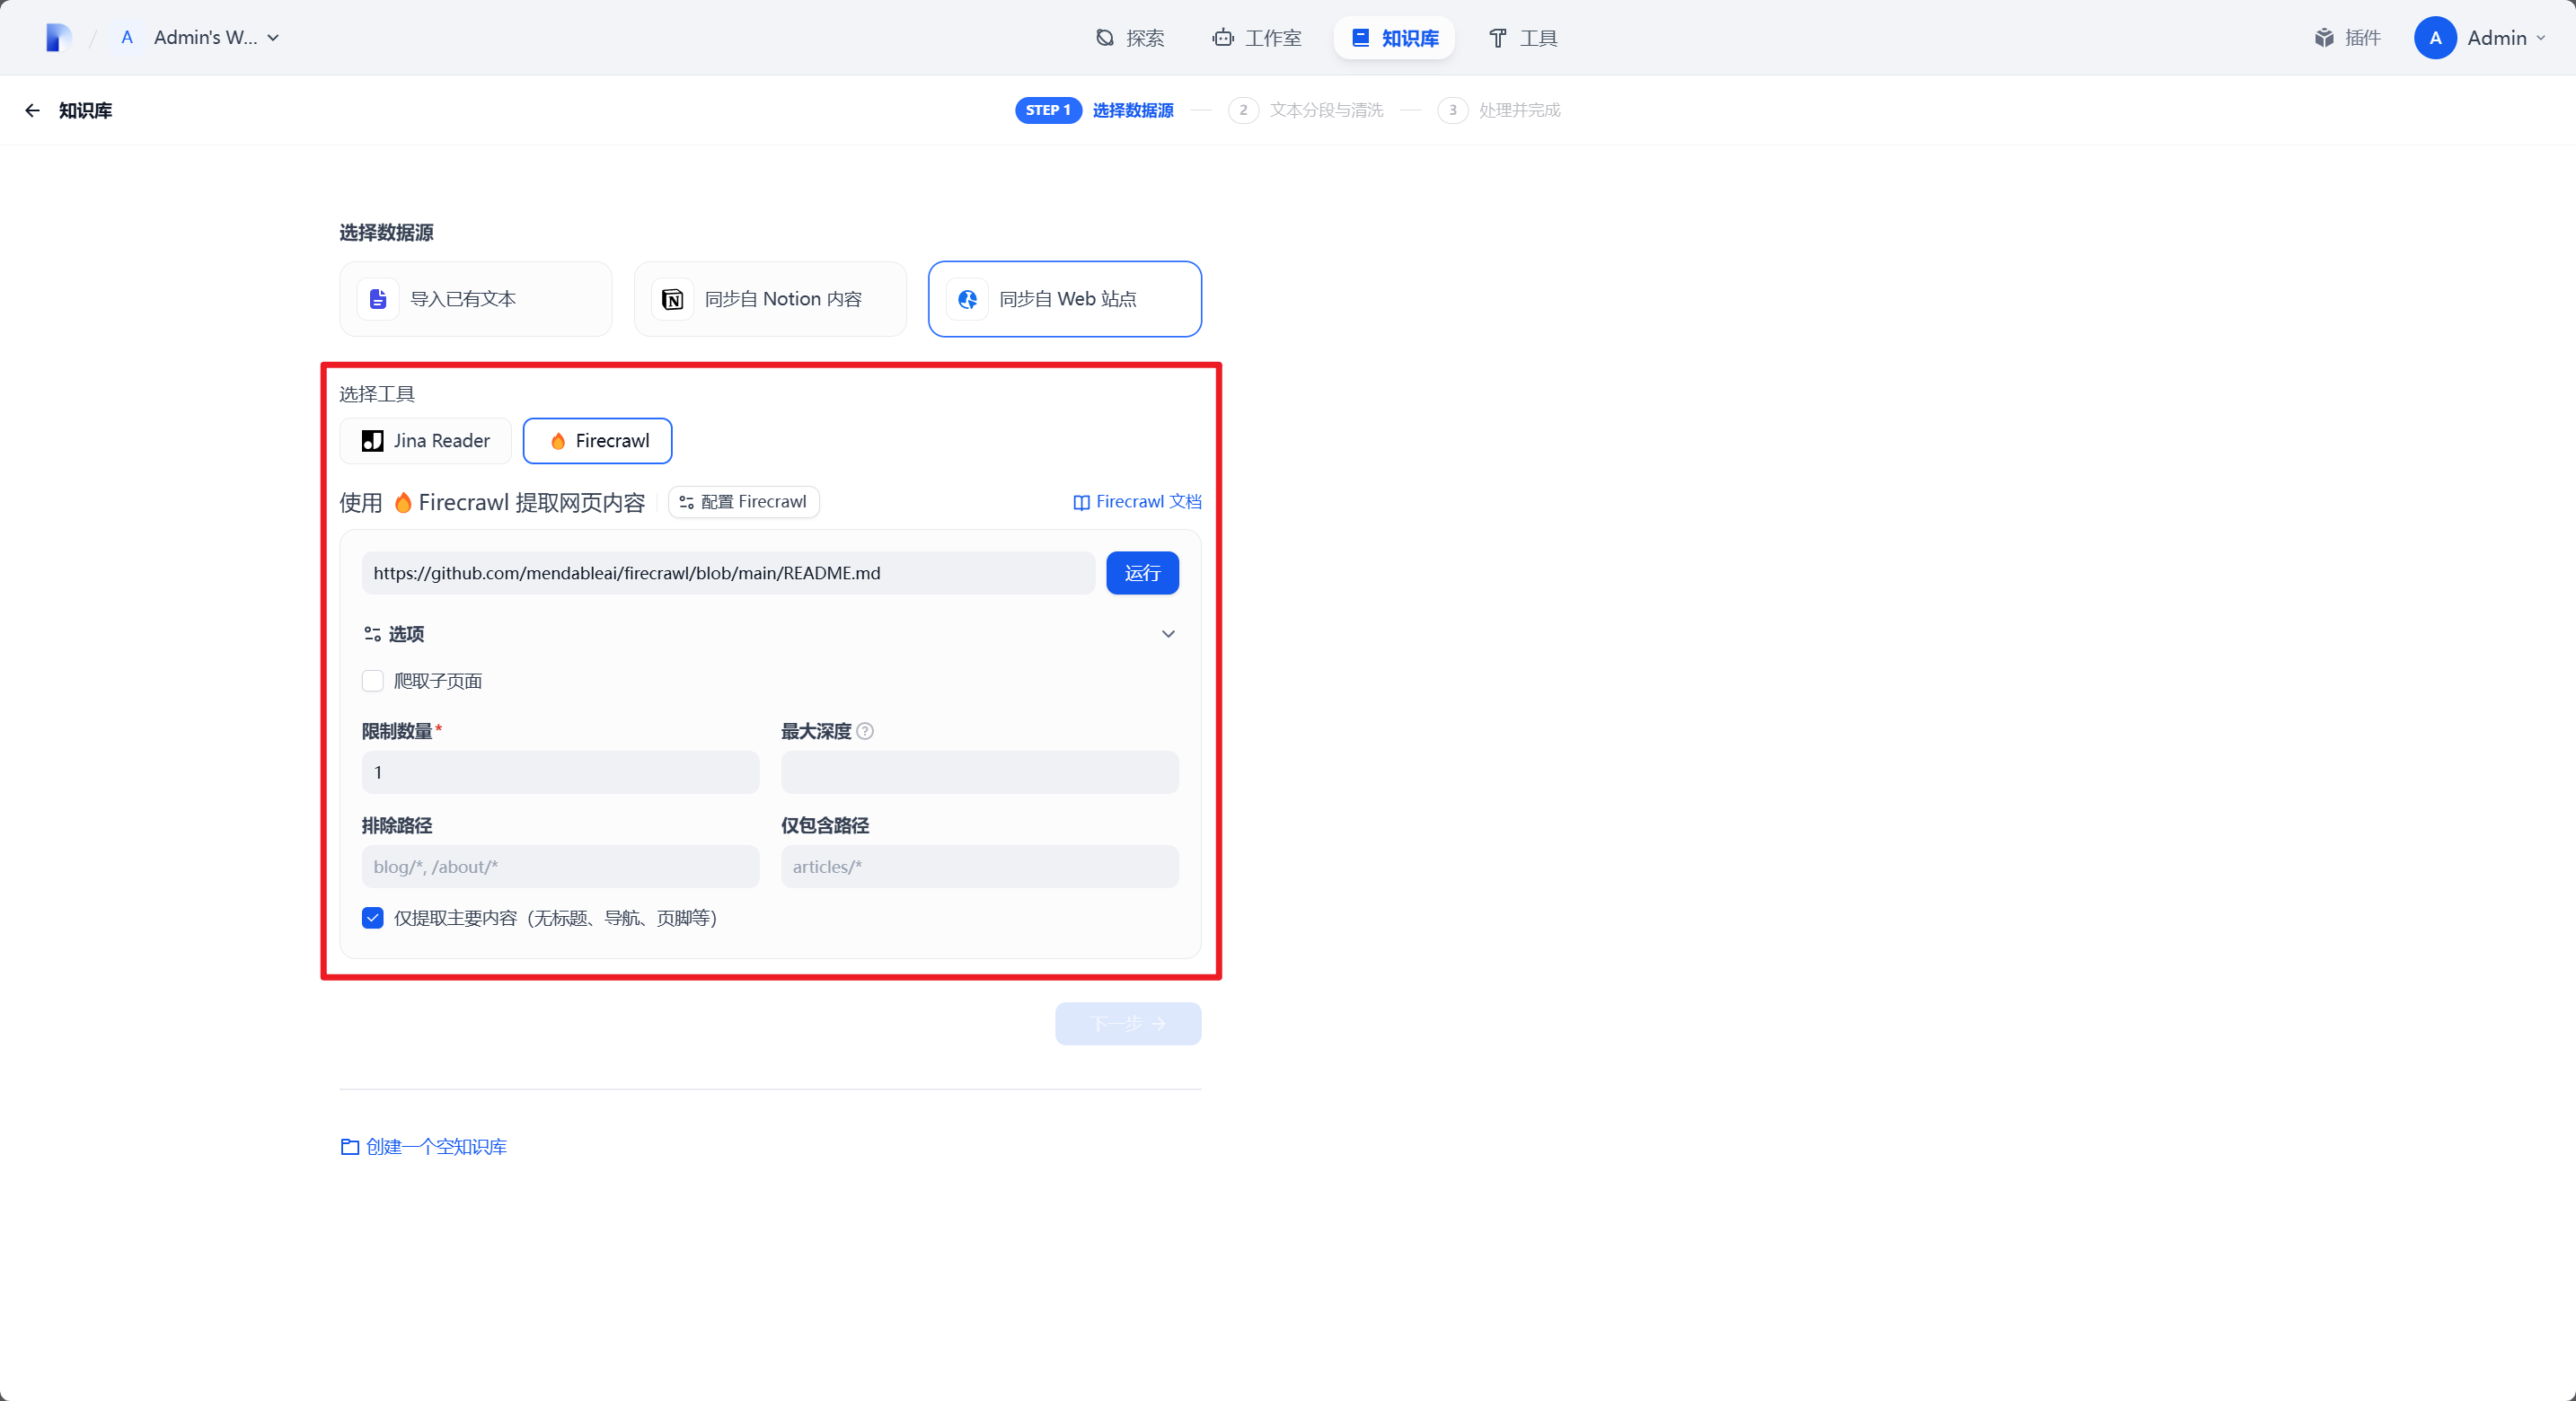This screenshot has width=2576, height=1401.
Task: Open the Admin's Workspace dropdown
Action: (216, 38)
